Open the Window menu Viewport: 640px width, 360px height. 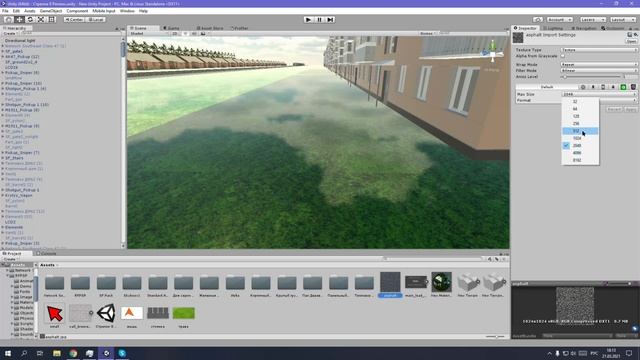pyautogui.click(x=127, y=11)
